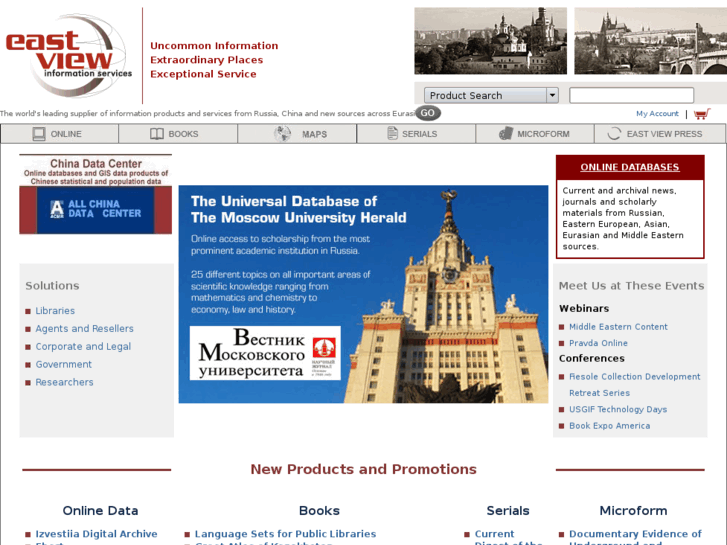727x545 pixels.
Task: Open Resole Collection Development Retreat Series link
Action: 635,385
